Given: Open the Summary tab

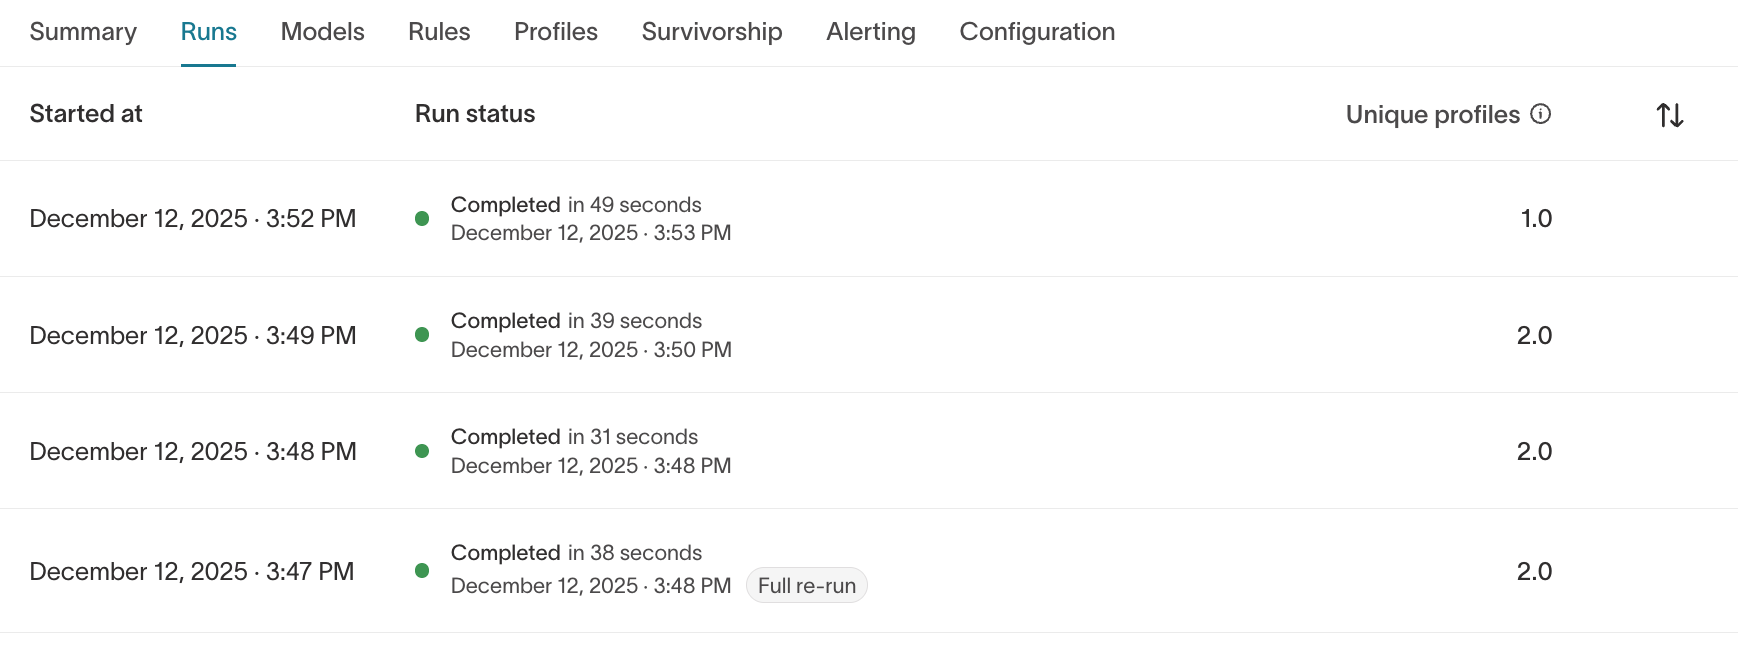Looking at the screenshot, I should [x=83, y=32].
